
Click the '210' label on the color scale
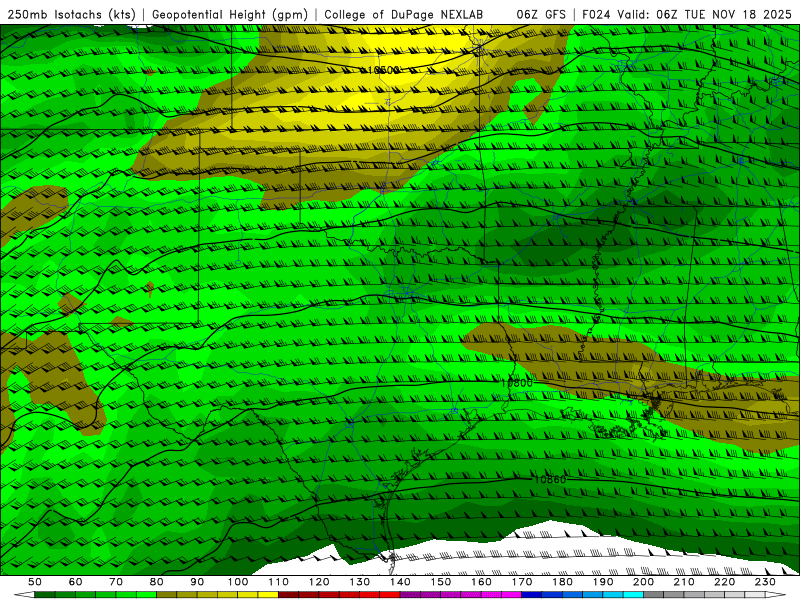point(684,582)
